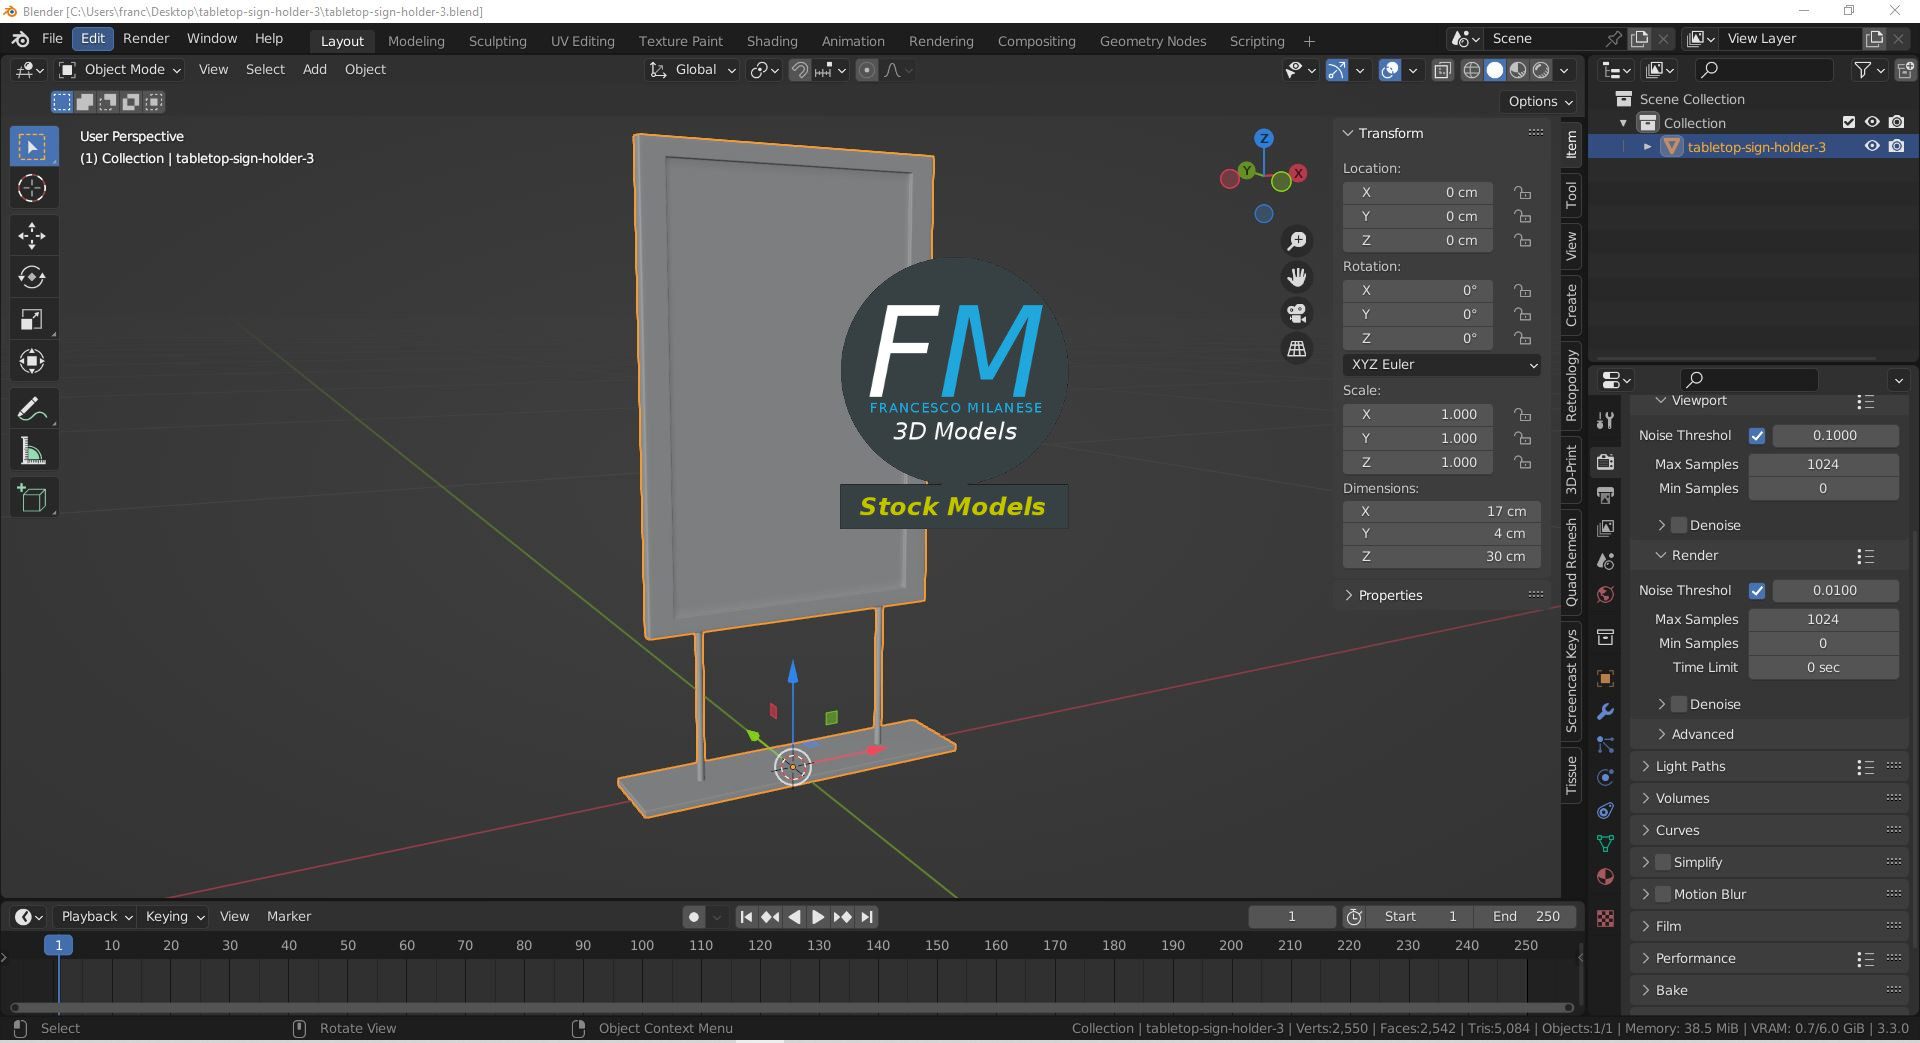Switch to the Modeling workspace tab
This screenshot has height=1043, width=1920.
416,41
